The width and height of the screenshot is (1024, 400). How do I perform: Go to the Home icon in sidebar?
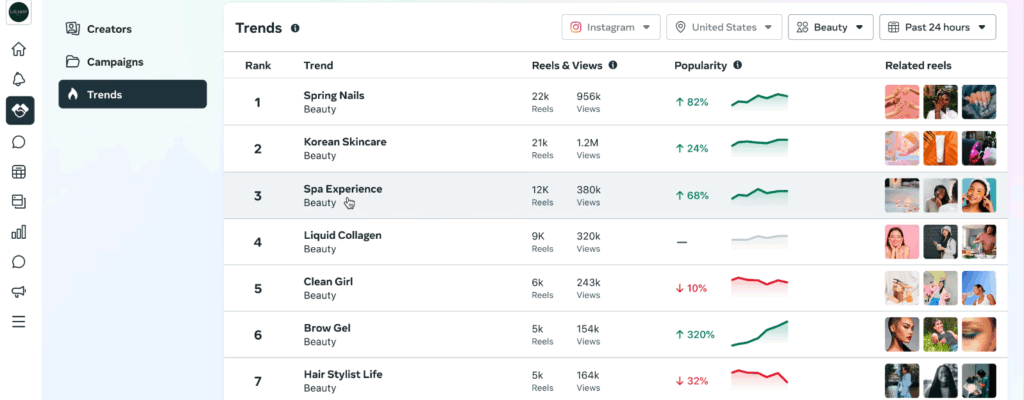pos(19,49)
